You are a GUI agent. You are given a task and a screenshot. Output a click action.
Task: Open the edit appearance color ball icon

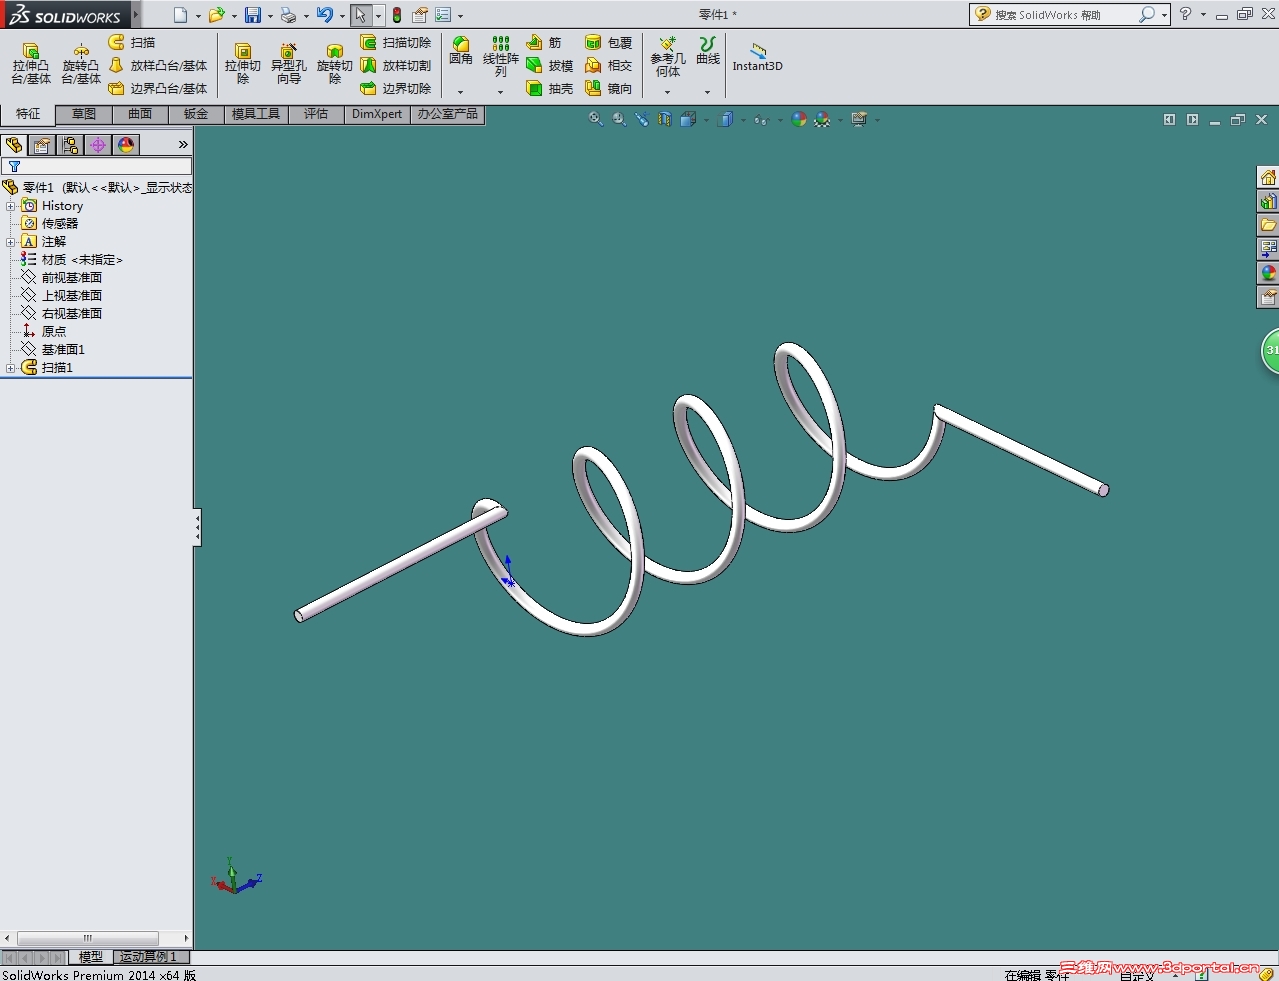(799, 119)
